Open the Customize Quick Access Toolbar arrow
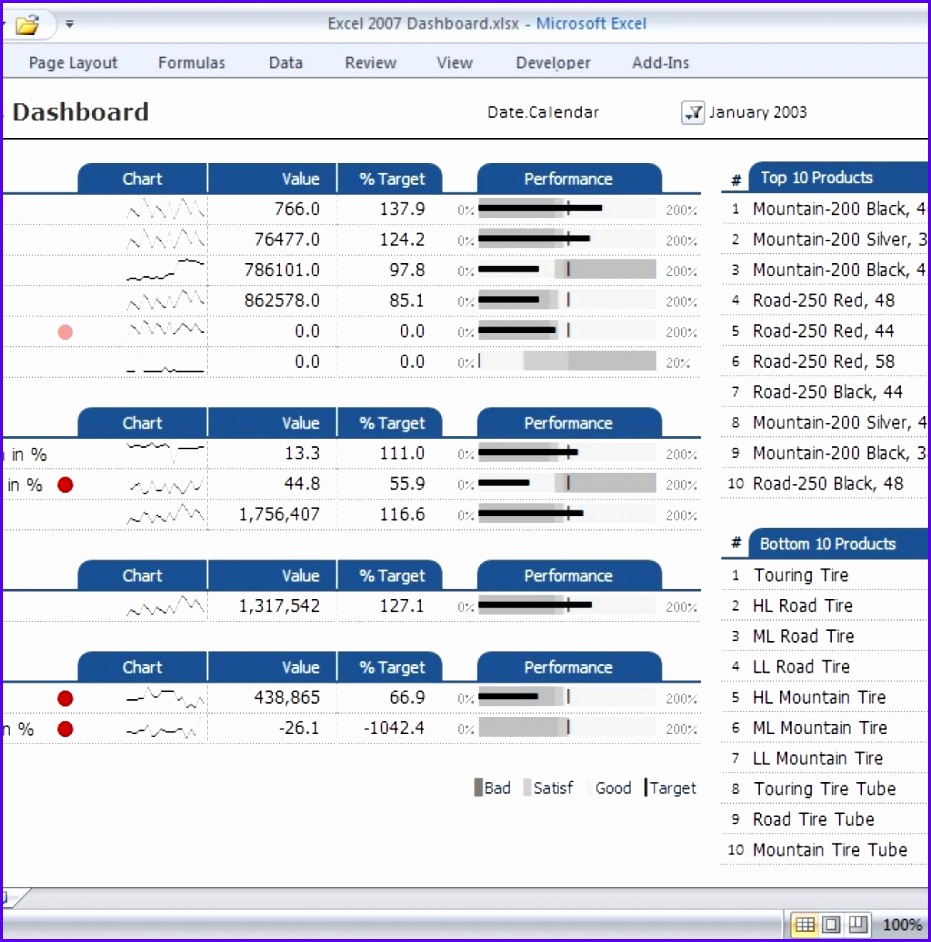The height and width of the screenshot is (942, 931). click(70, 24)
